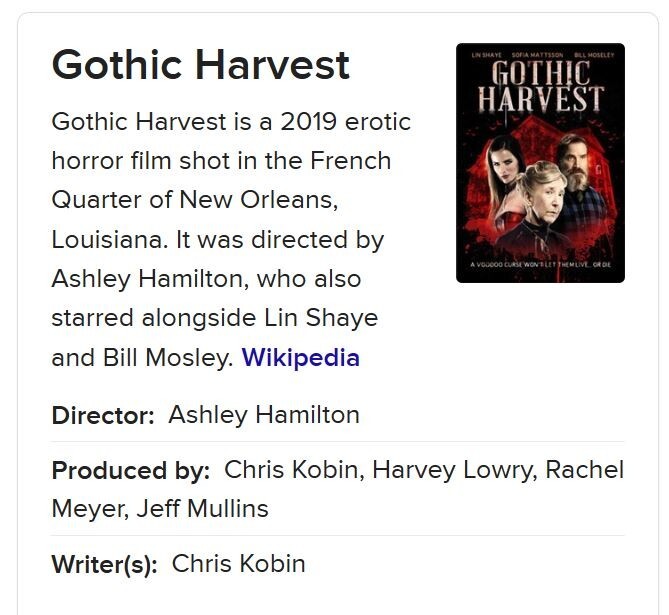669x615 pixels.
Task: Click the GOTHIC HARVEST title text on the poster
Action: pos(541,86)
